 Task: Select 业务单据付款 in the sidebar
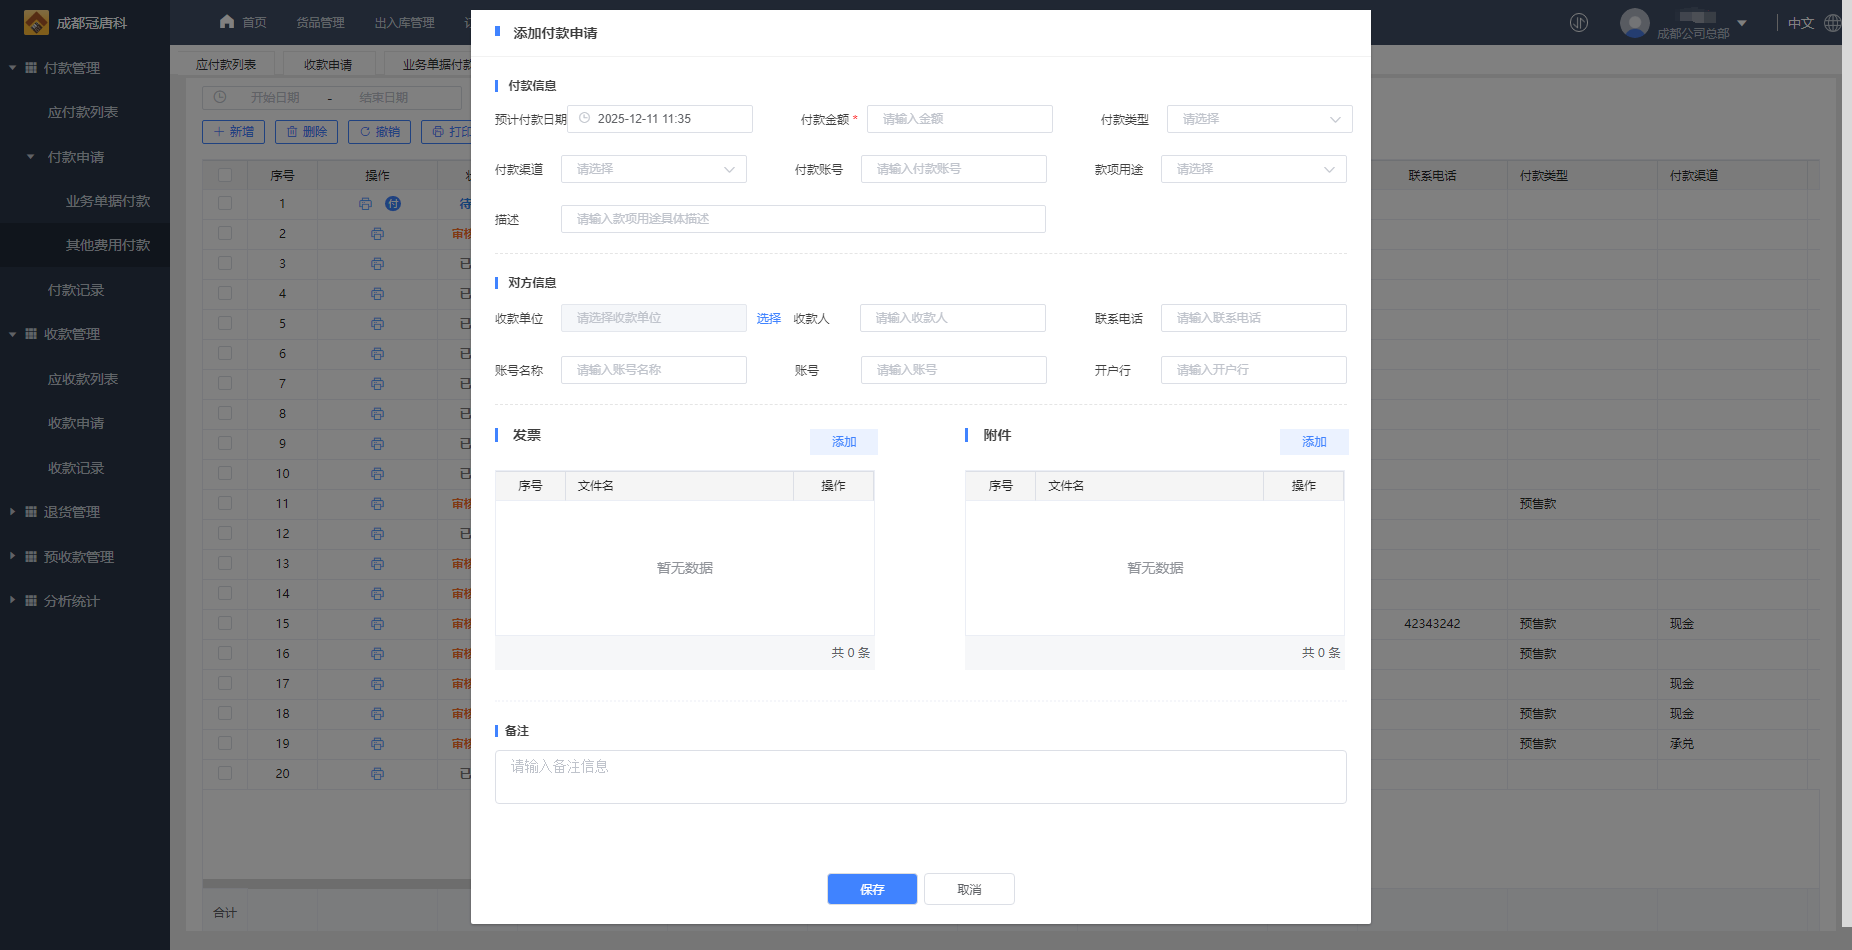(108, 201)
